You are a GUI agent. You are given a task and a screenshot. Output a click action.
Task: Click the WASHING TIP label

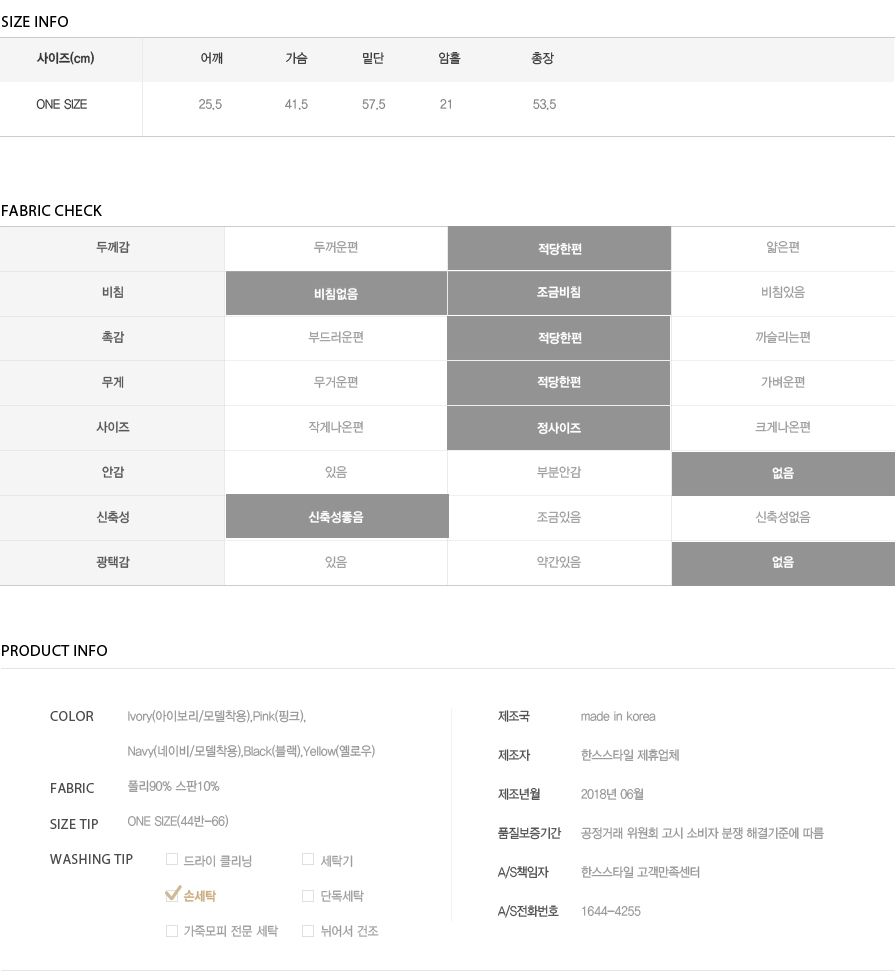(92, 859)
